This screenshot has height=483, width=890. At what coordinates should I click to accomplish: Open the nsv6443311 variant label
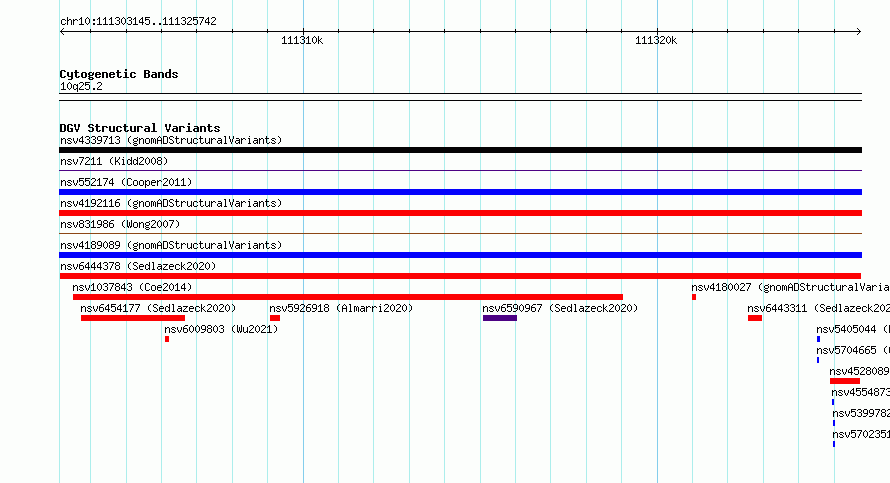click(x=818, y=308)
